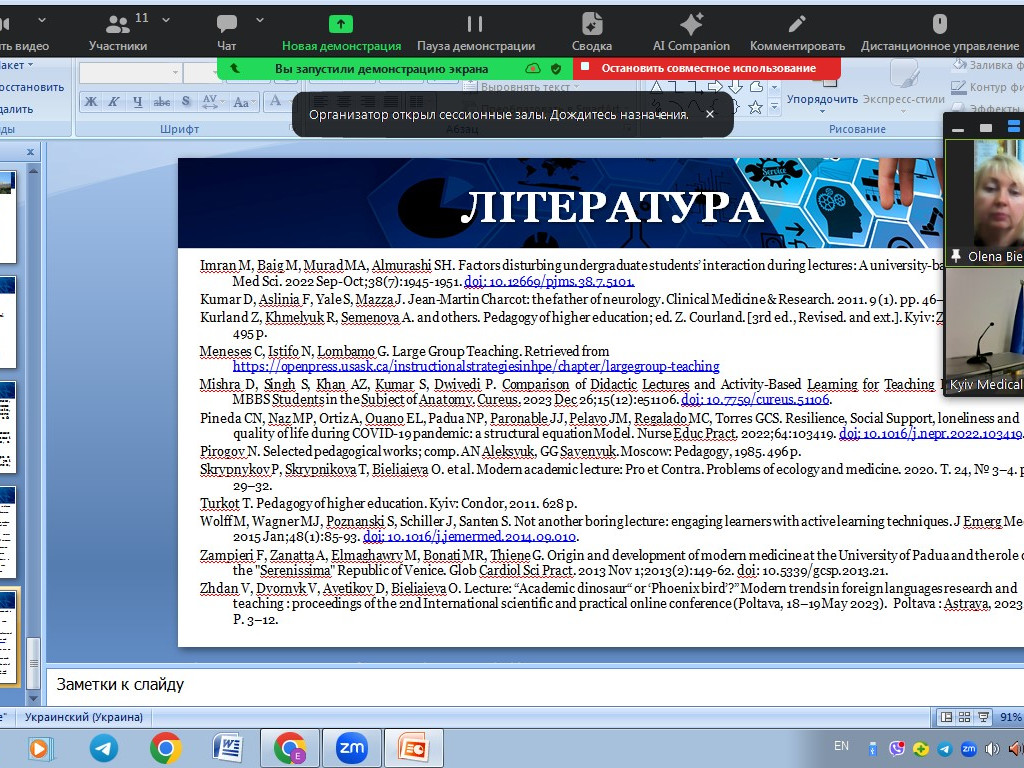Apply bold (Ж) formatting
Screen dimensions: 1024x768
[x=91, y=101]
